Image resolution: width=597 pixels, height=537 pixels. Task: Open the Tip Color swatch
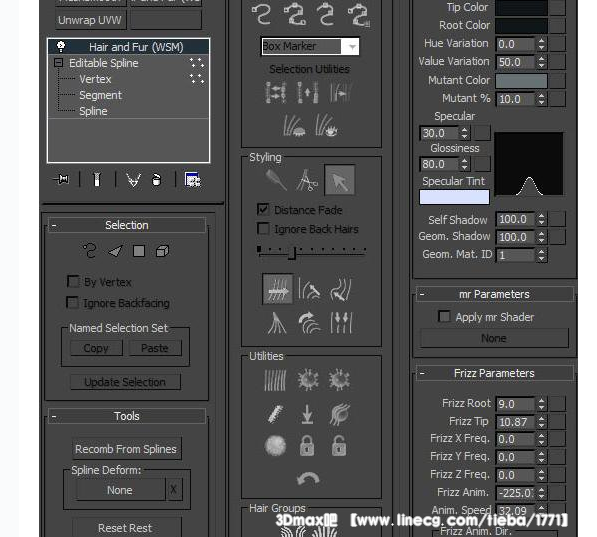[x=521, y=8]
